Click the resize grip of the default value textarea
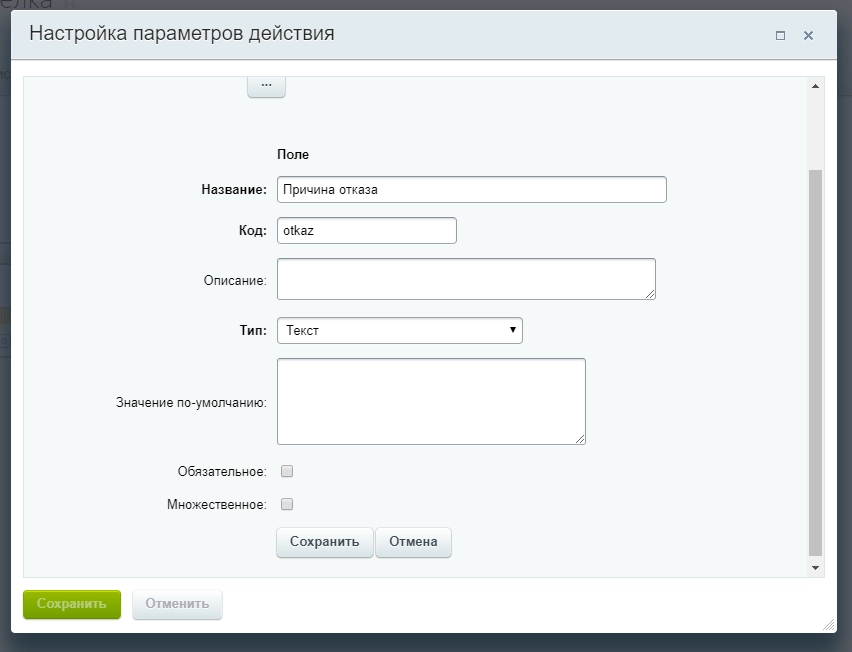852x652 pixels. coord(581,439)
